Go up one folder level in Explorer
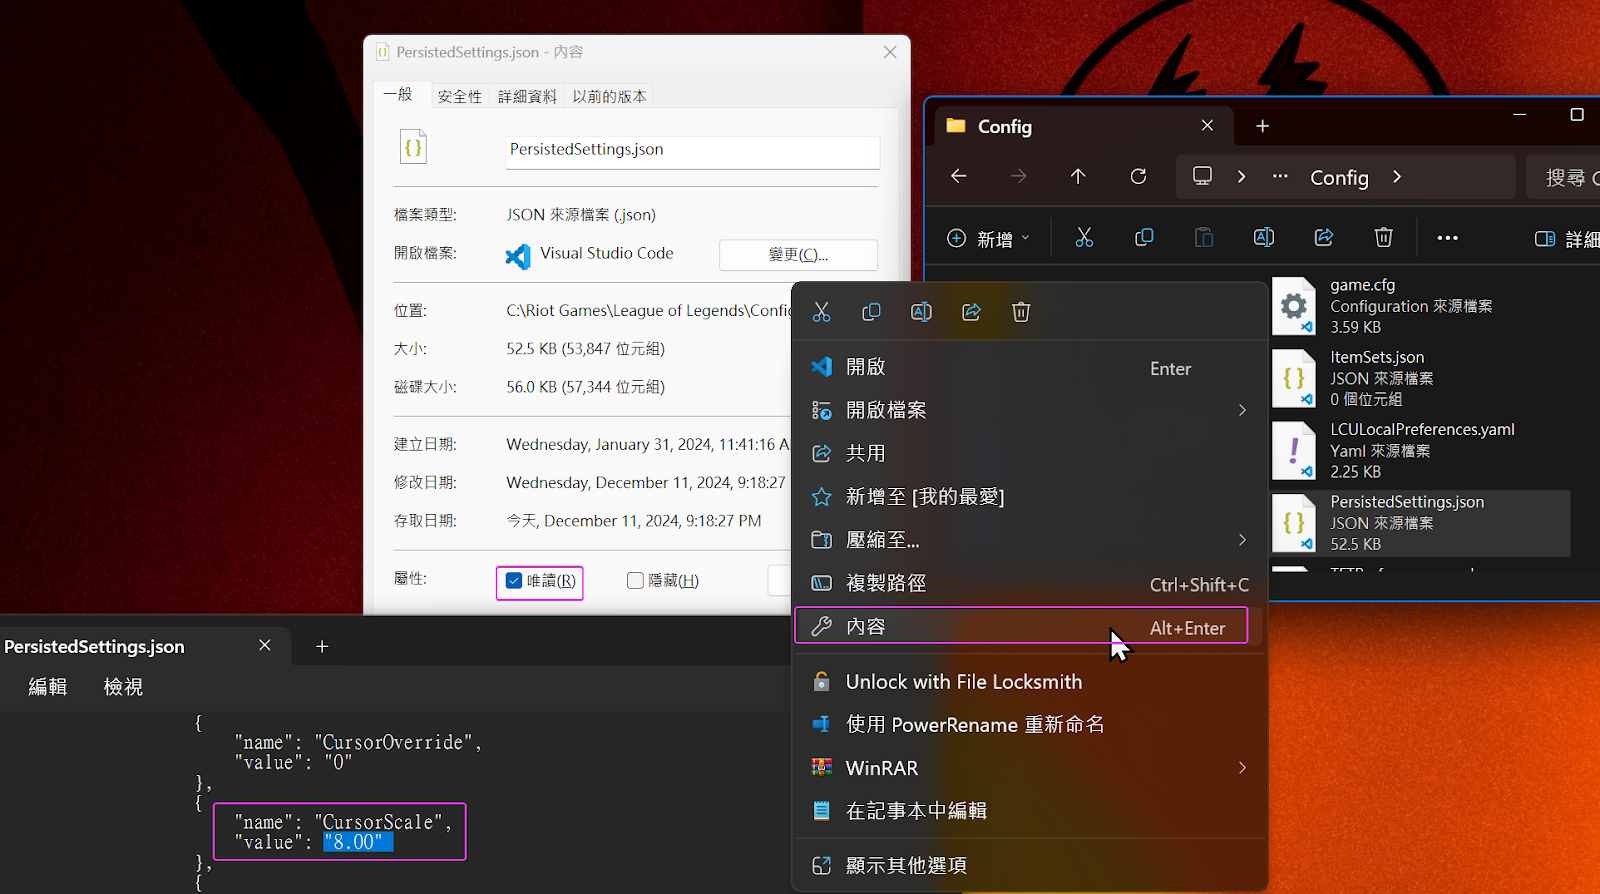 point(1078,176)
